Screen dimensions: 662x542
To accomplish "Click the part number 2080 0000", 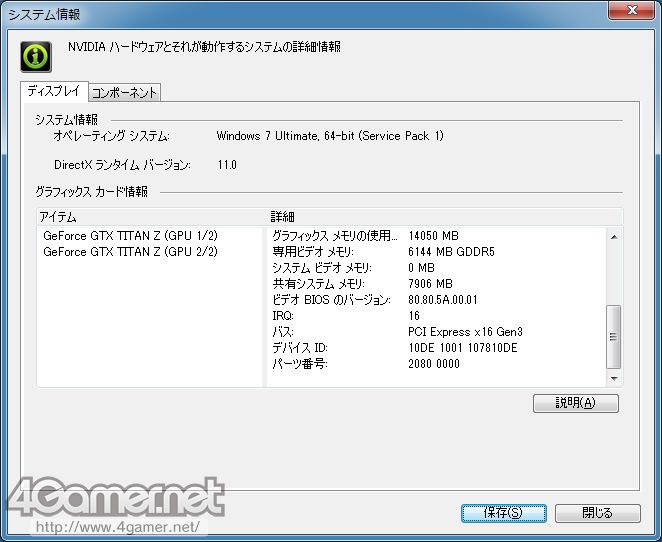I will 434,364.
